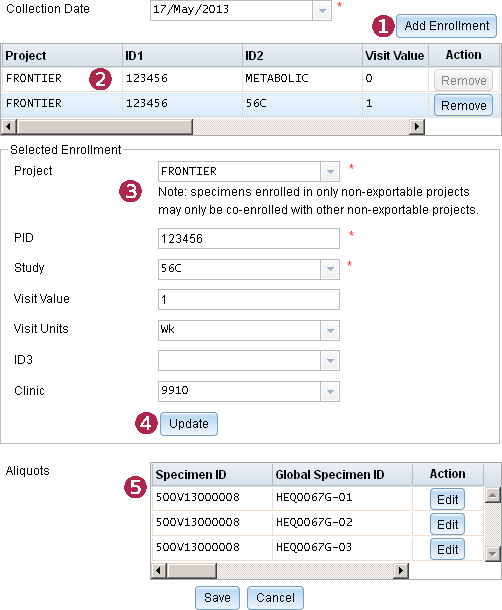This screenshot has height=610, width=502.
Task: Expand the Project dropdown in Selected Enrollment
Action: coord(330,172)
